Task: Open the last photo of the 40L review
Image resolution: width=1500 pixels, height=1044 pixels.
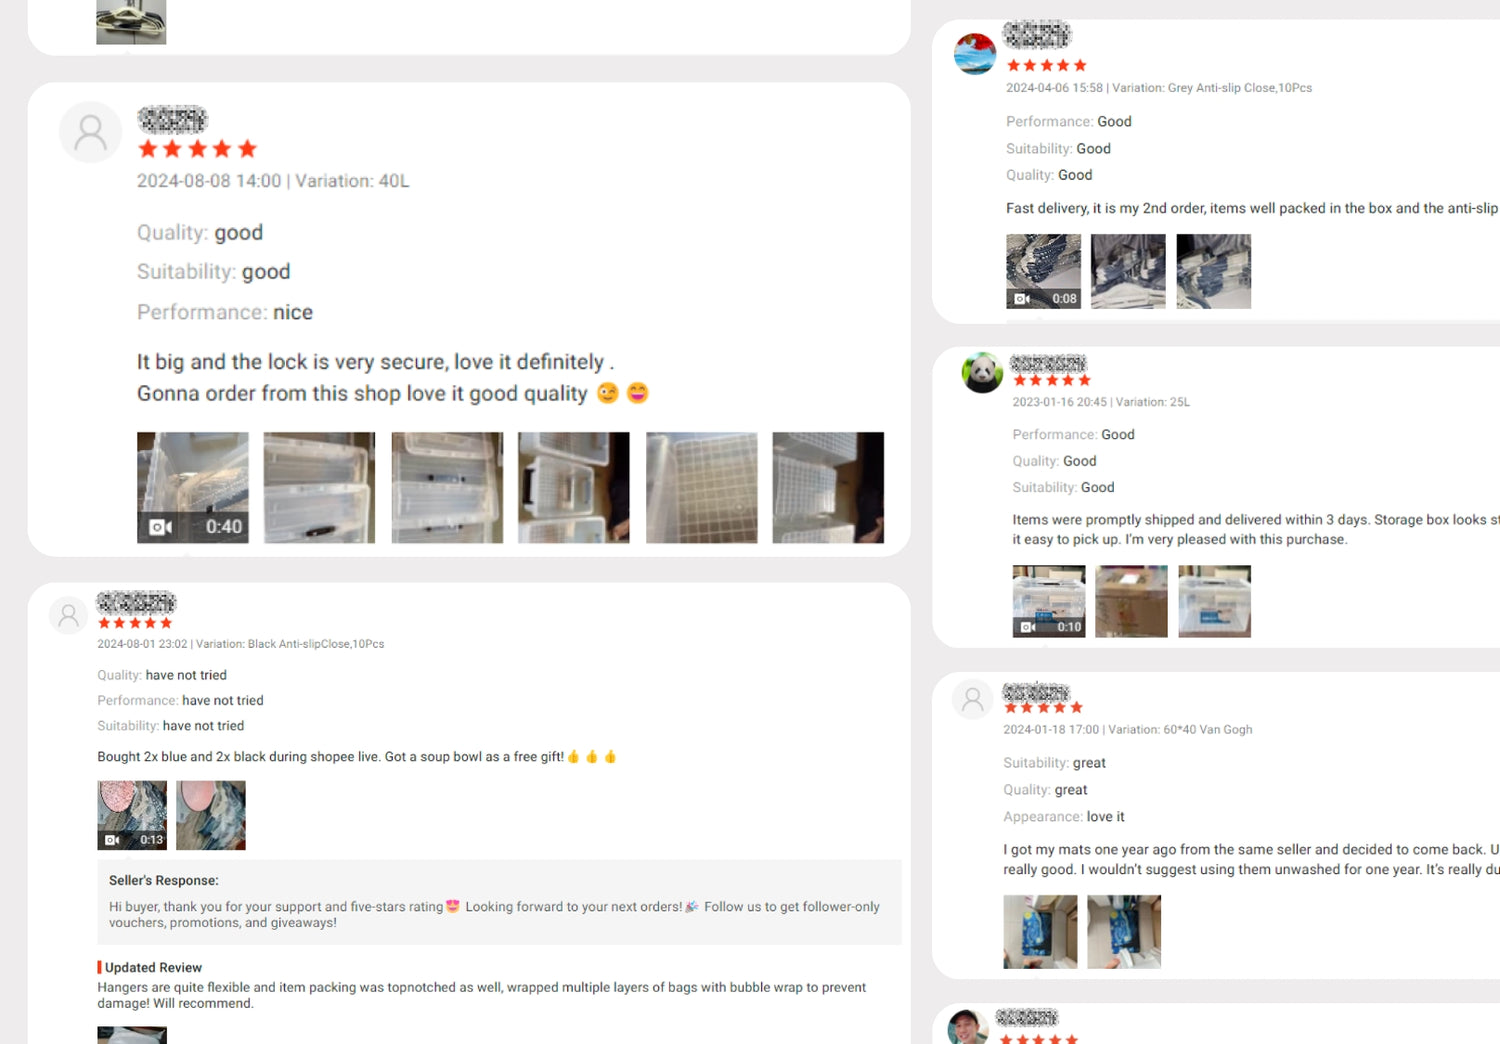Action: pyautogui.click(x=828, y=488)
